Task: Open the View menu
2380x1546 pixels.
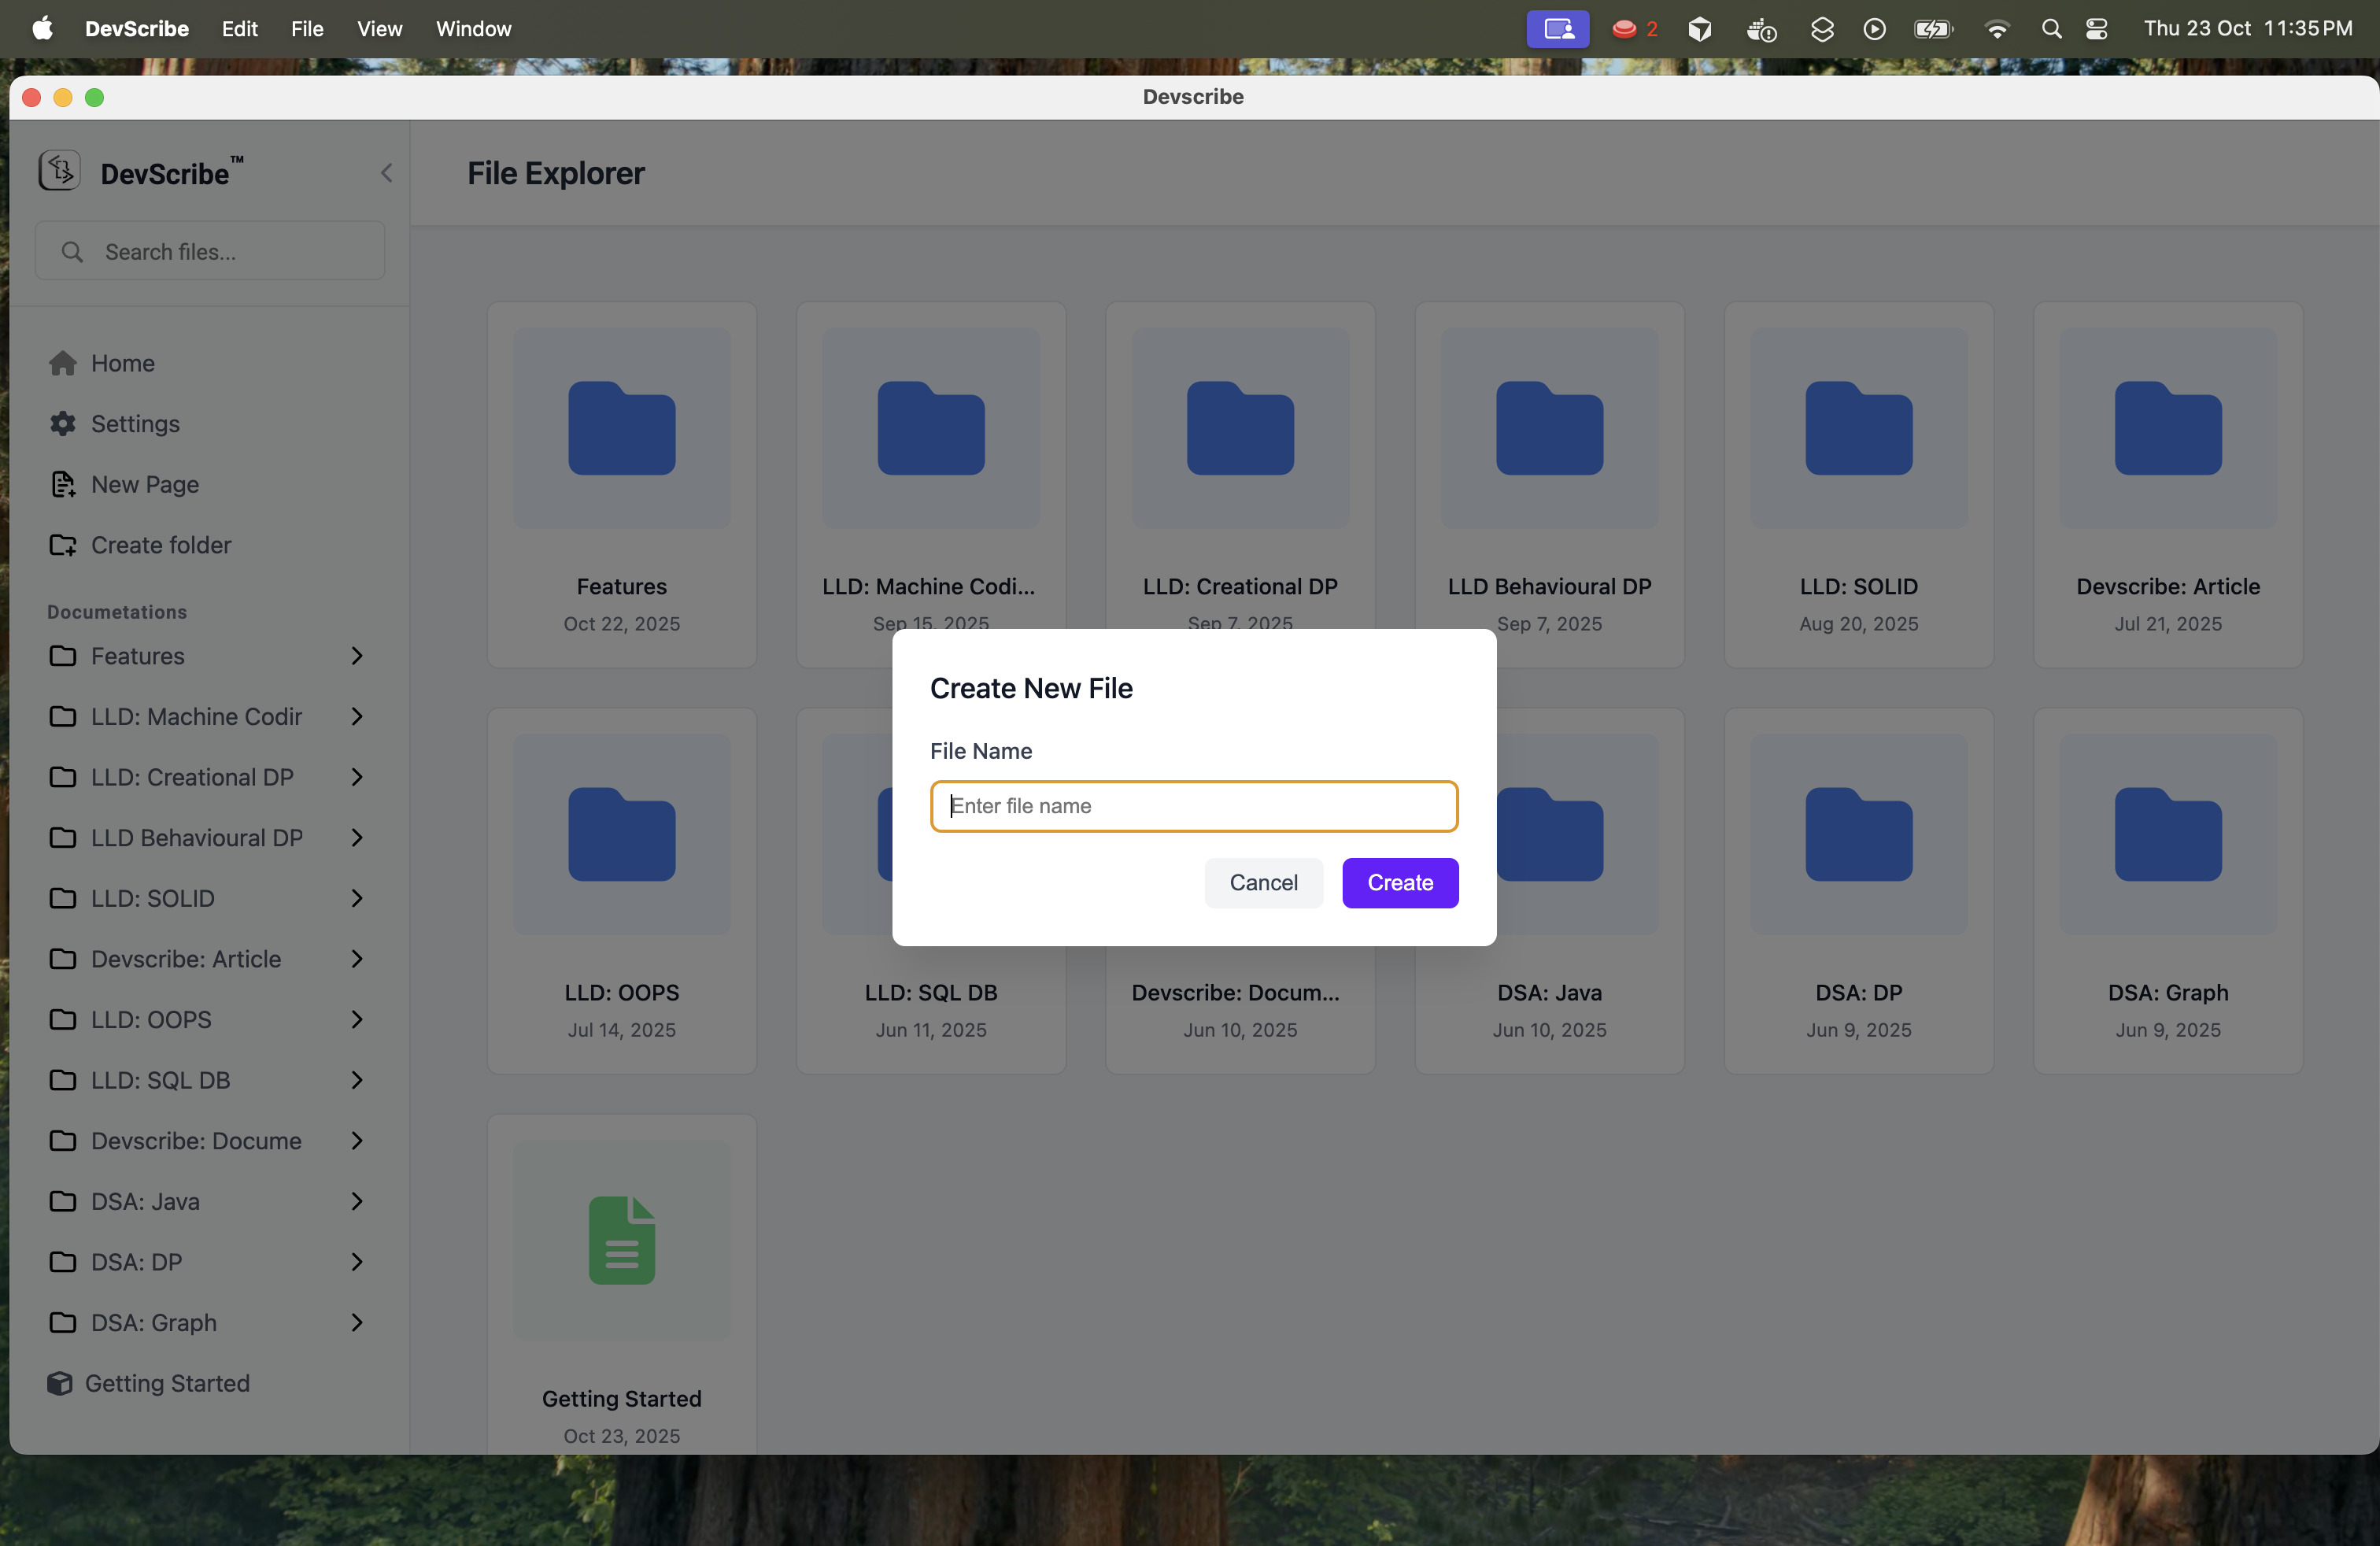Action: pos(379,29)
